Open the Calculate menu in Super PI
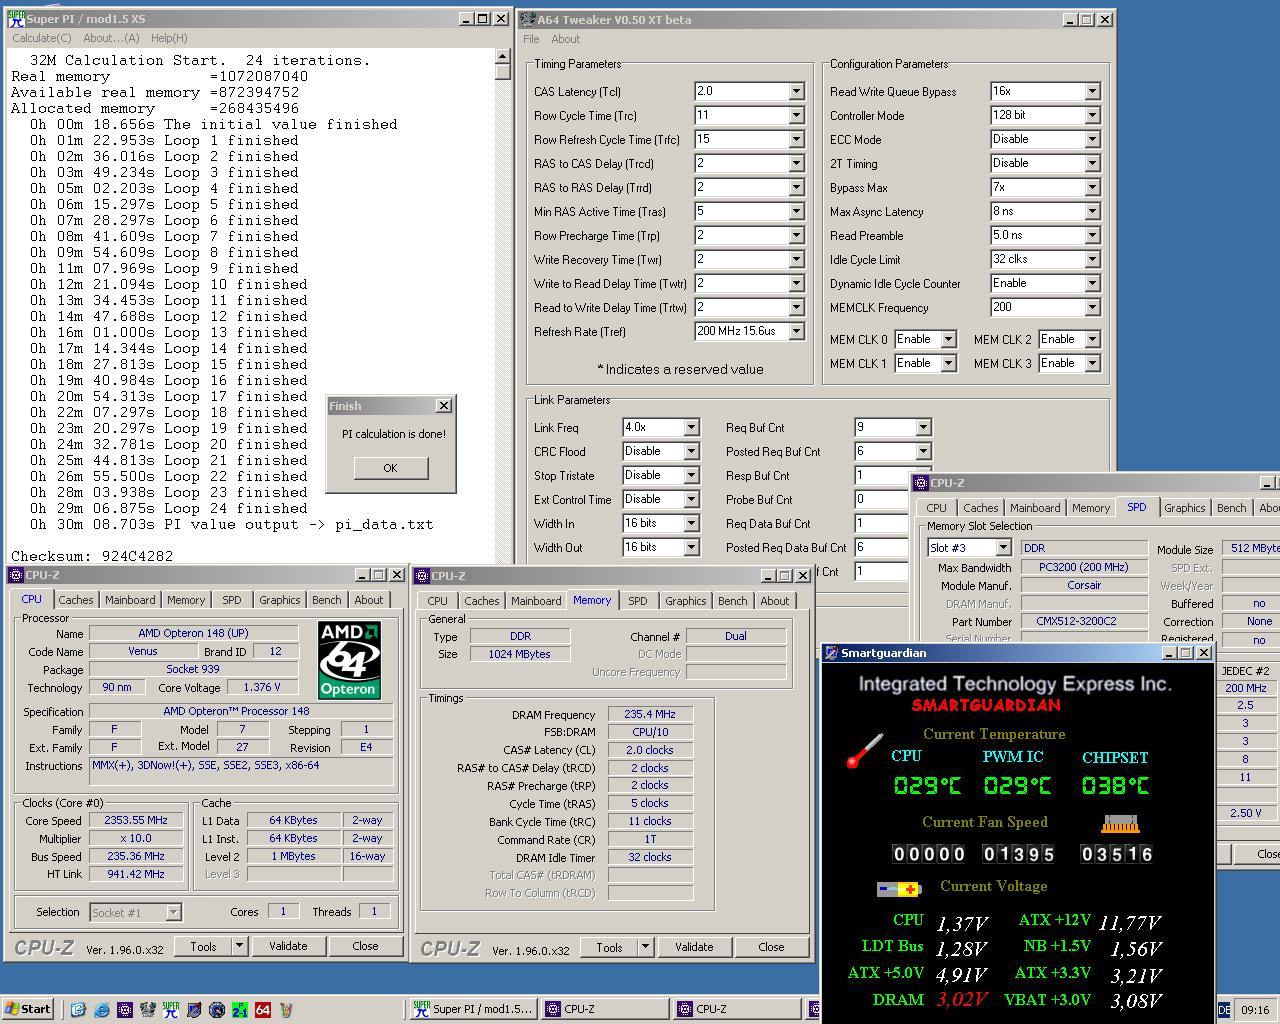The height and width of the screenshot is (1024, 1280). coord(41,38)
